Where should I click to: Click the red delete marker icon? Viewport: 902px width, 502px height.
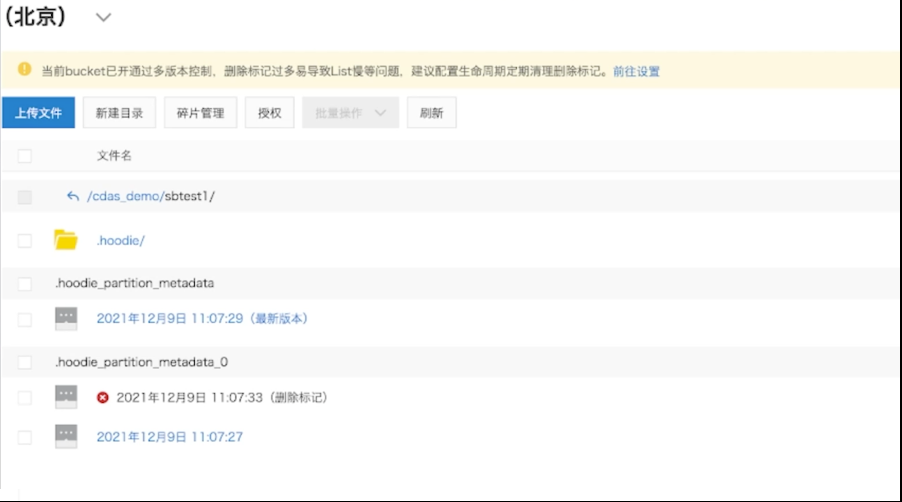coord(103,398)
